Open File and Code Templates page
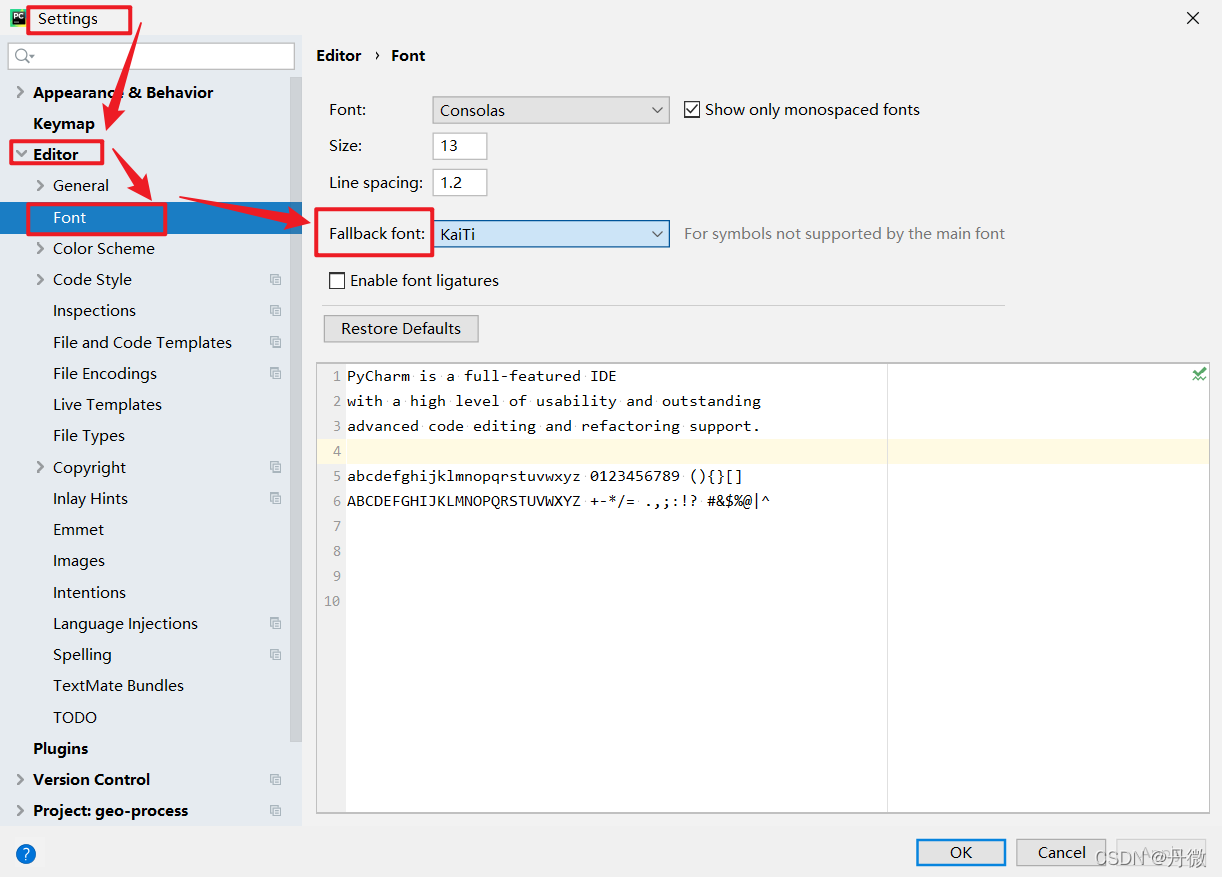 (142, 342)
